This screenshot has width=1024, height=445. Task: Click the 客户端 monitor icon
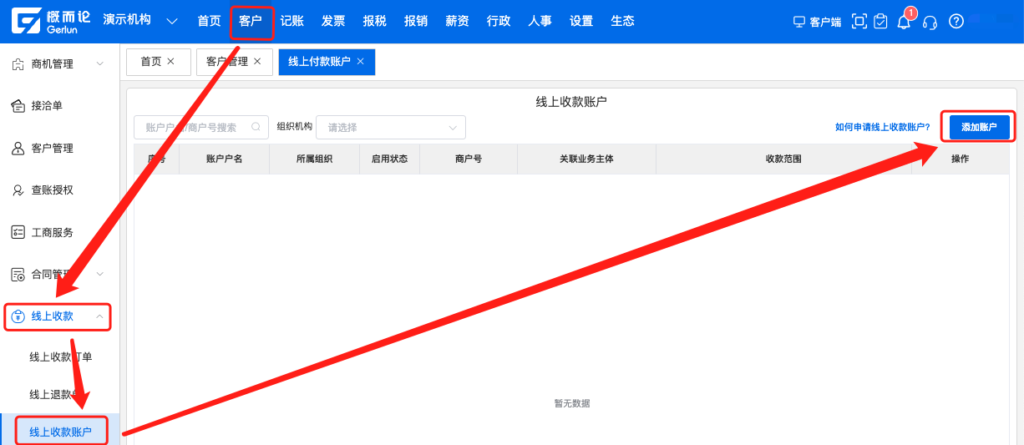click(799, 22)
